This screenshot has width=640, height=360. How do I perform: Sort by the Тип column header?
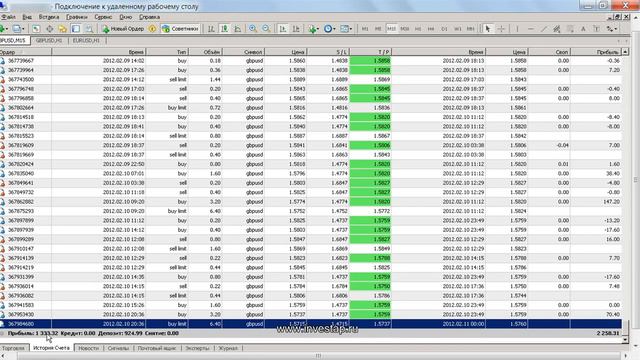[167, 52]
